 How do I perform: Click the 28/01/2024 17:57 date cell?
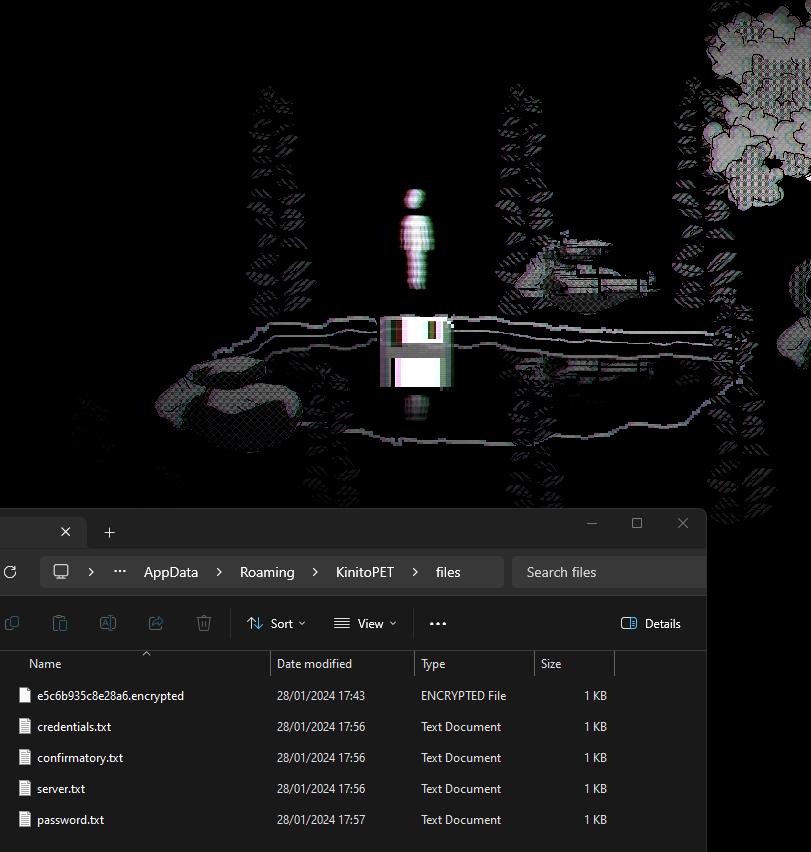point(320,819)
